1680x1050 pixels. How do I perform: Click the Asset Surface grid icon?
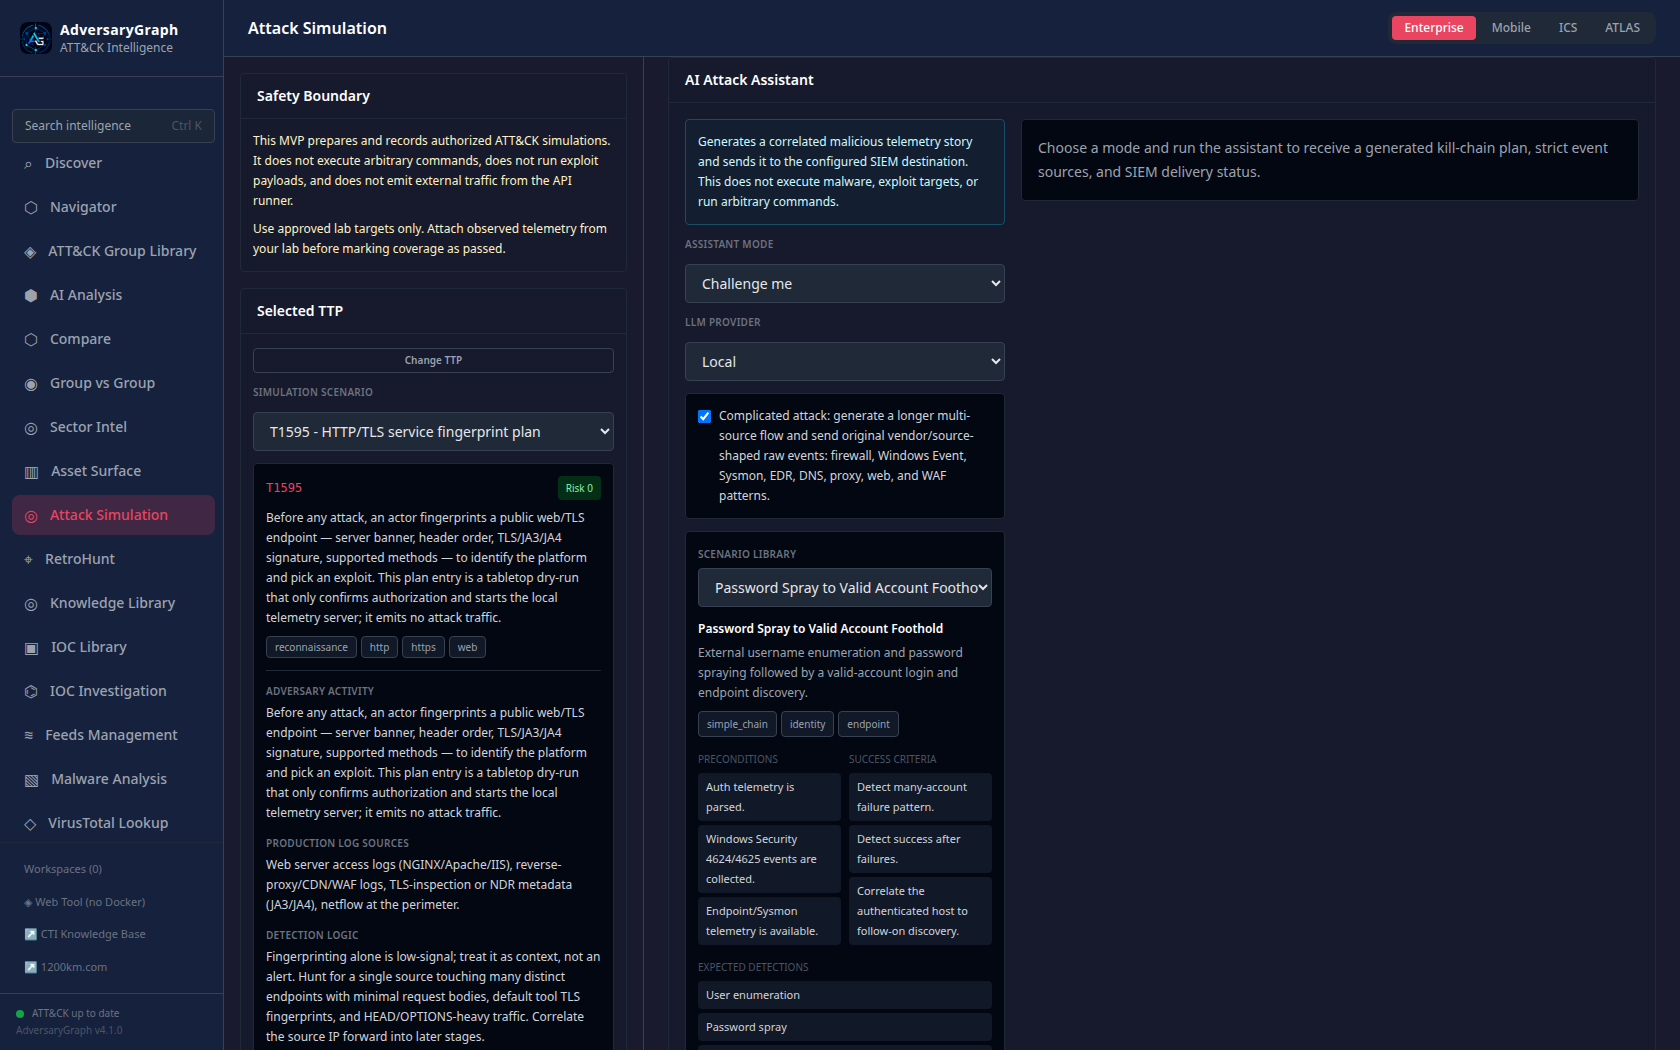(x=31, y=472)
